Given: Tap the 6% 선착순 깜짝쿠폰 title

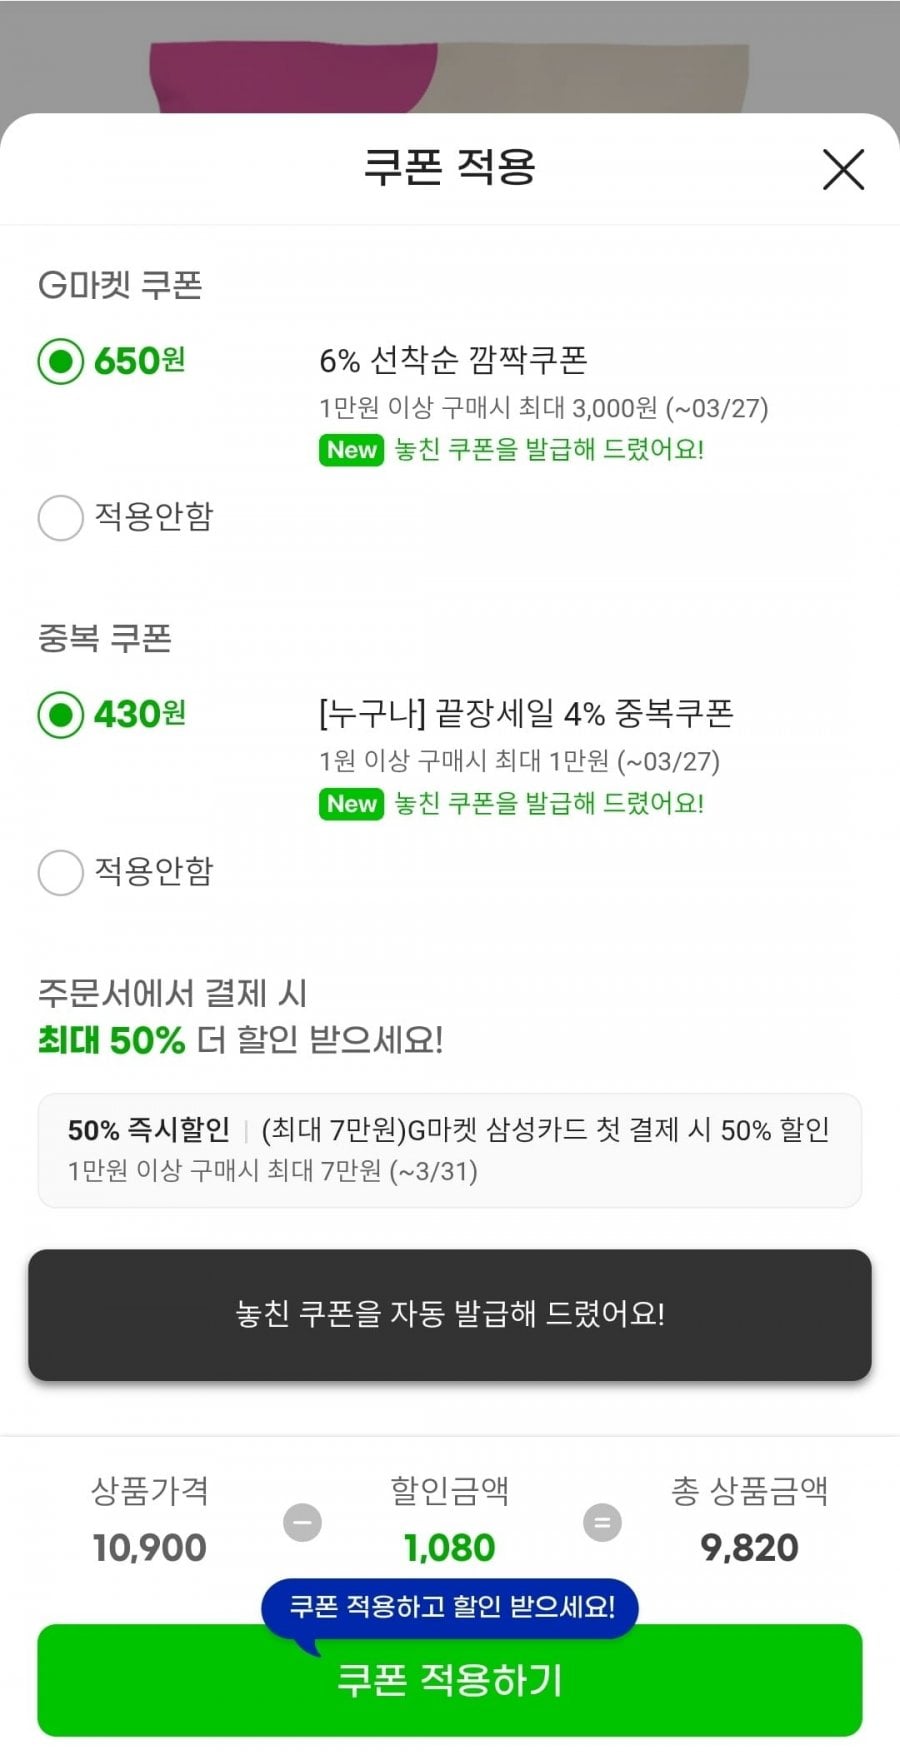Looking at the screenshot, I should tap(453, 360).
